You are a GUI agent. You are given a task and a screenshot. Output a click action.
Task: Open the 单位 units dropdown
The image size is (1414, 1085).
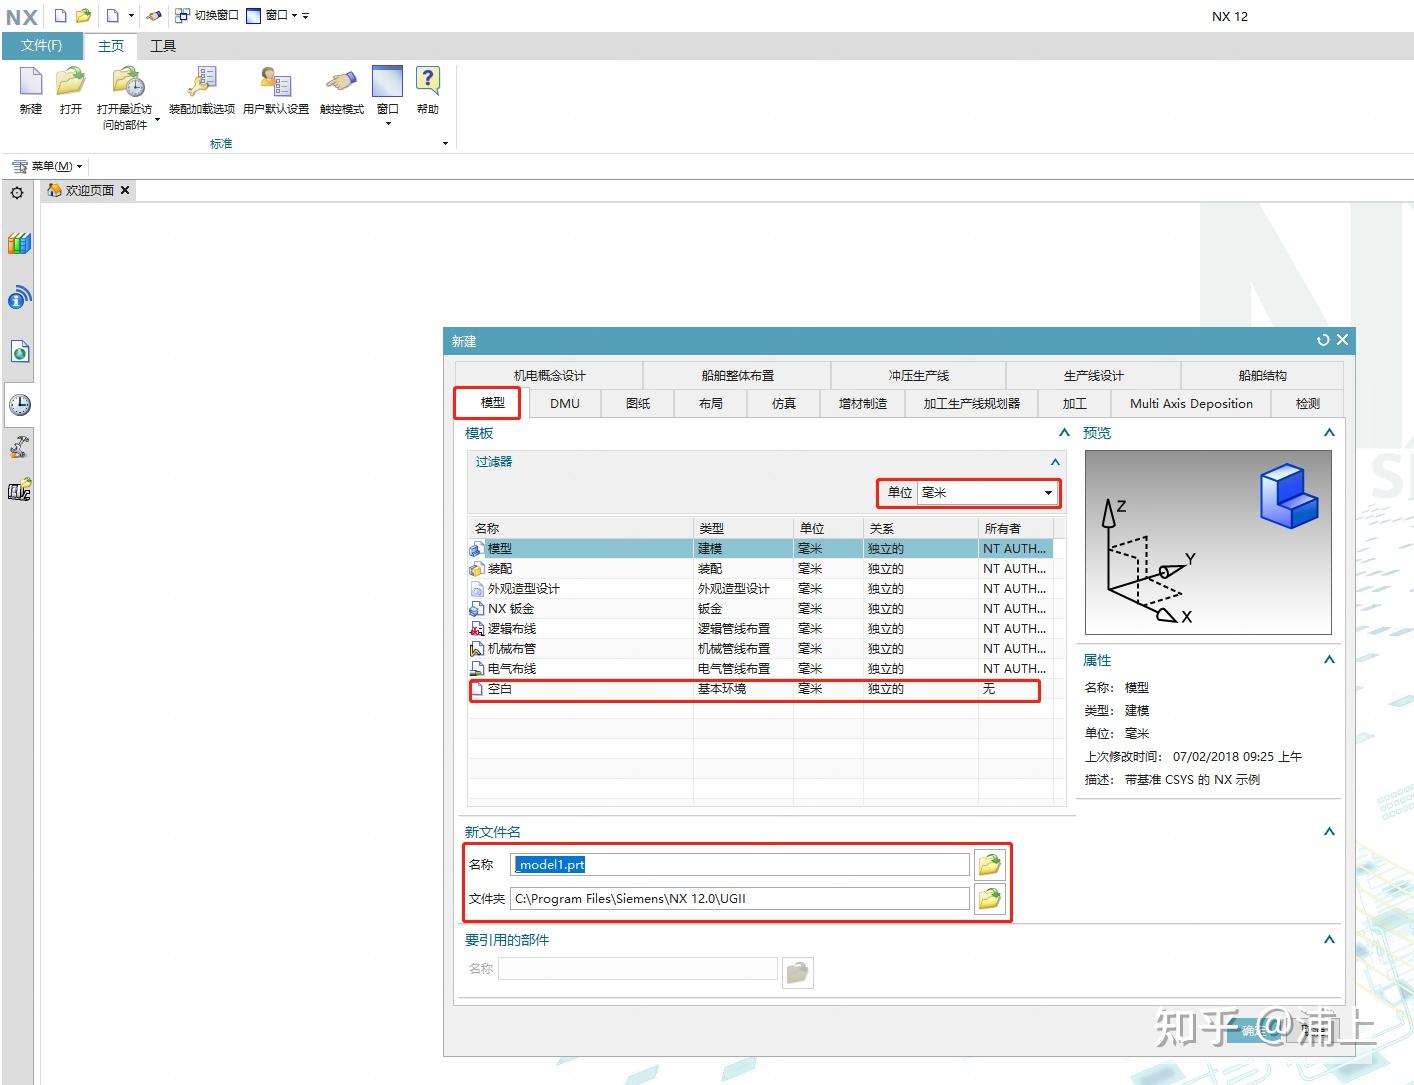(x=987, y=492)
